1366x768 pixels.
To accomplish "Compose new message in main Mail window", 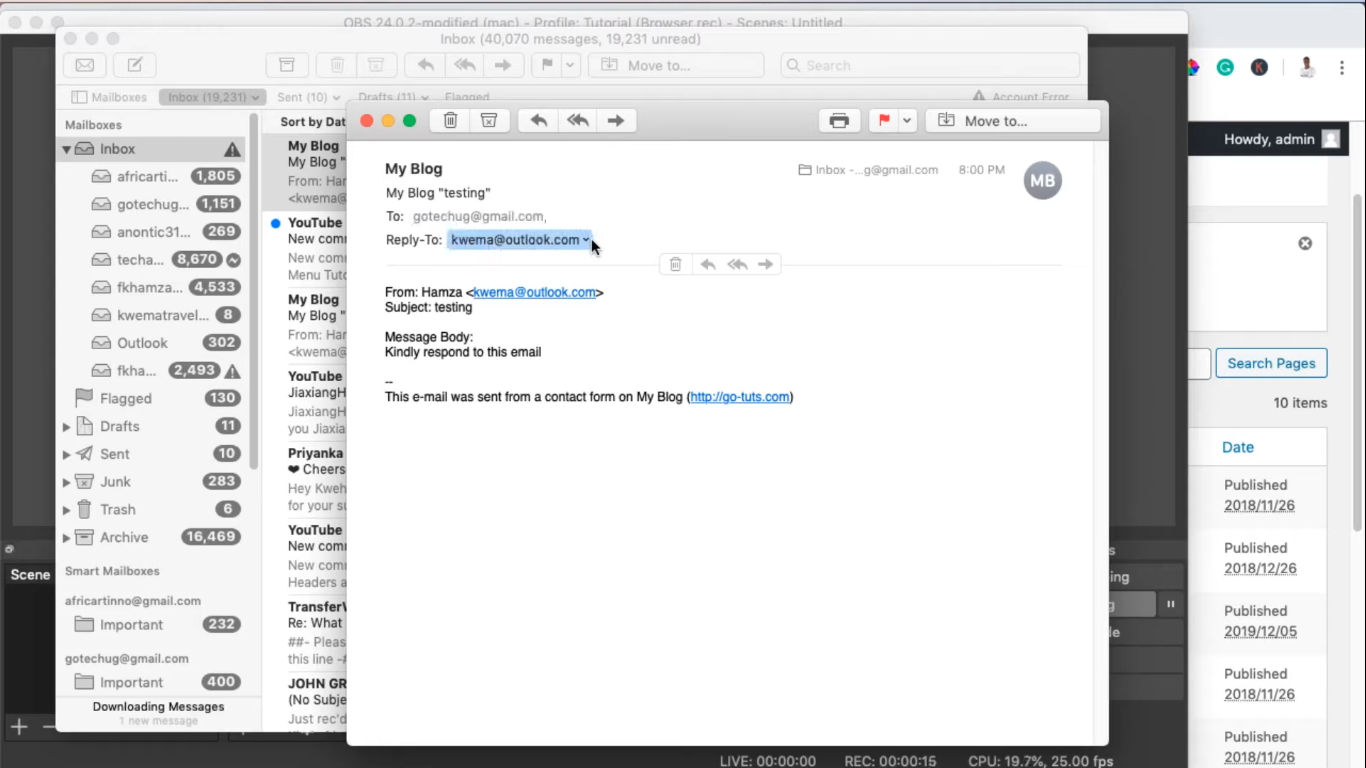I will [x=135, y=65].
